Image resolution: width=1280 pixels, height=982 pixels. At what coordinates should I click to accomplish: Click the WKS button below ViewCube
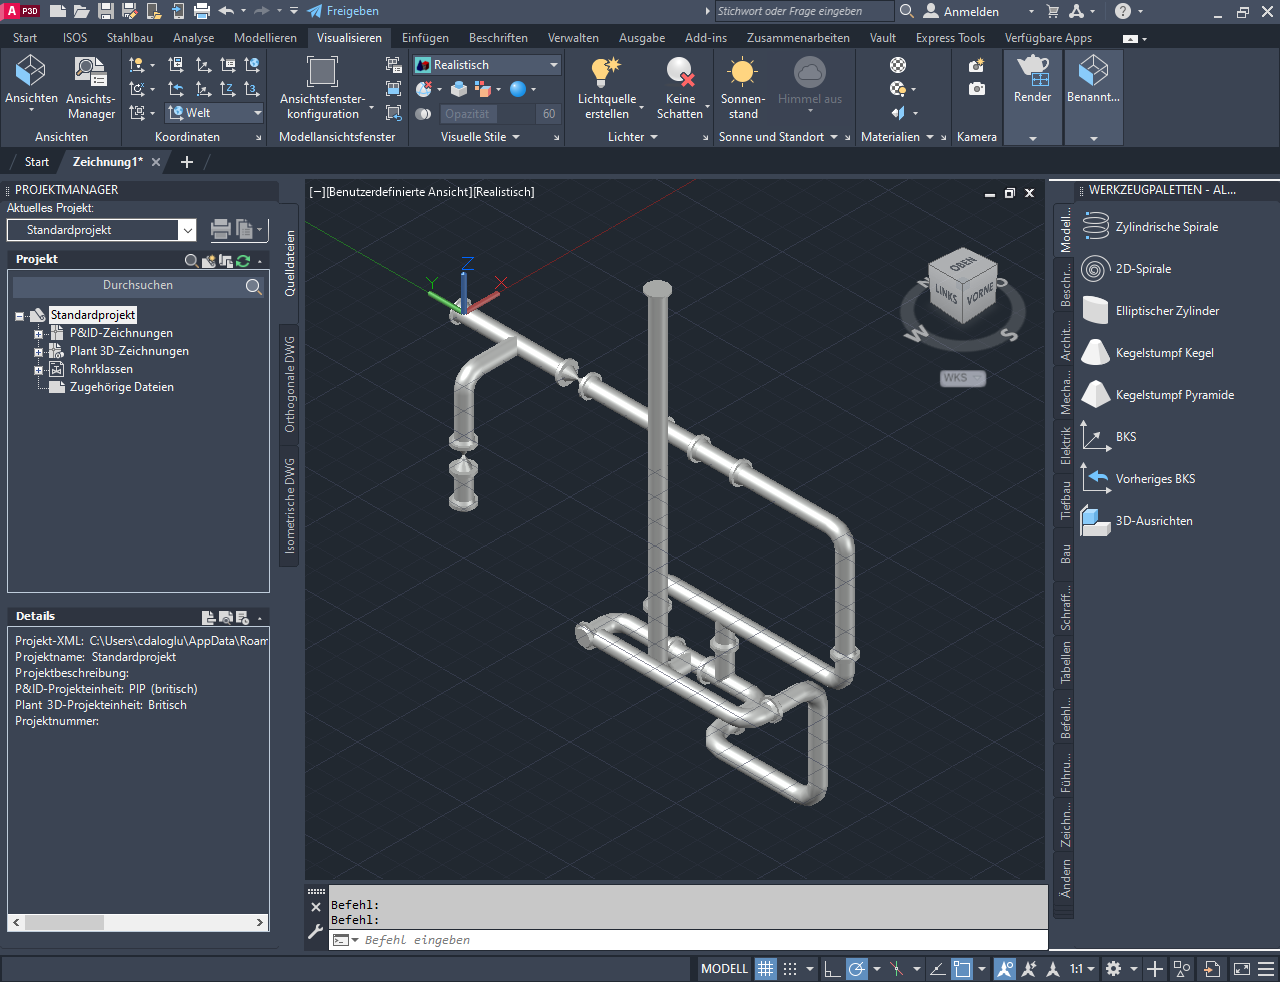tap(962, 378)
